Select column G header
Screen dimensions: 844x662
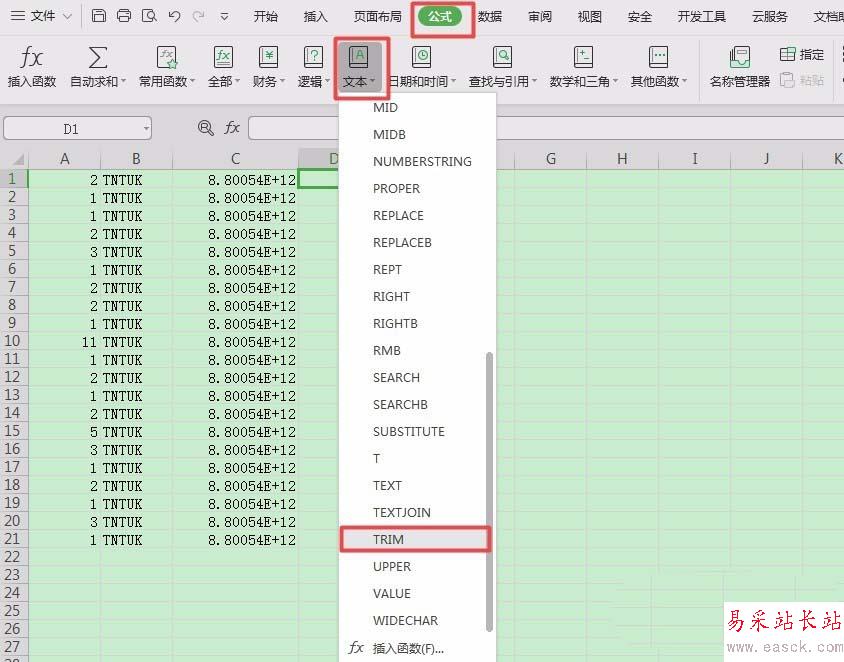click(550, 159)
